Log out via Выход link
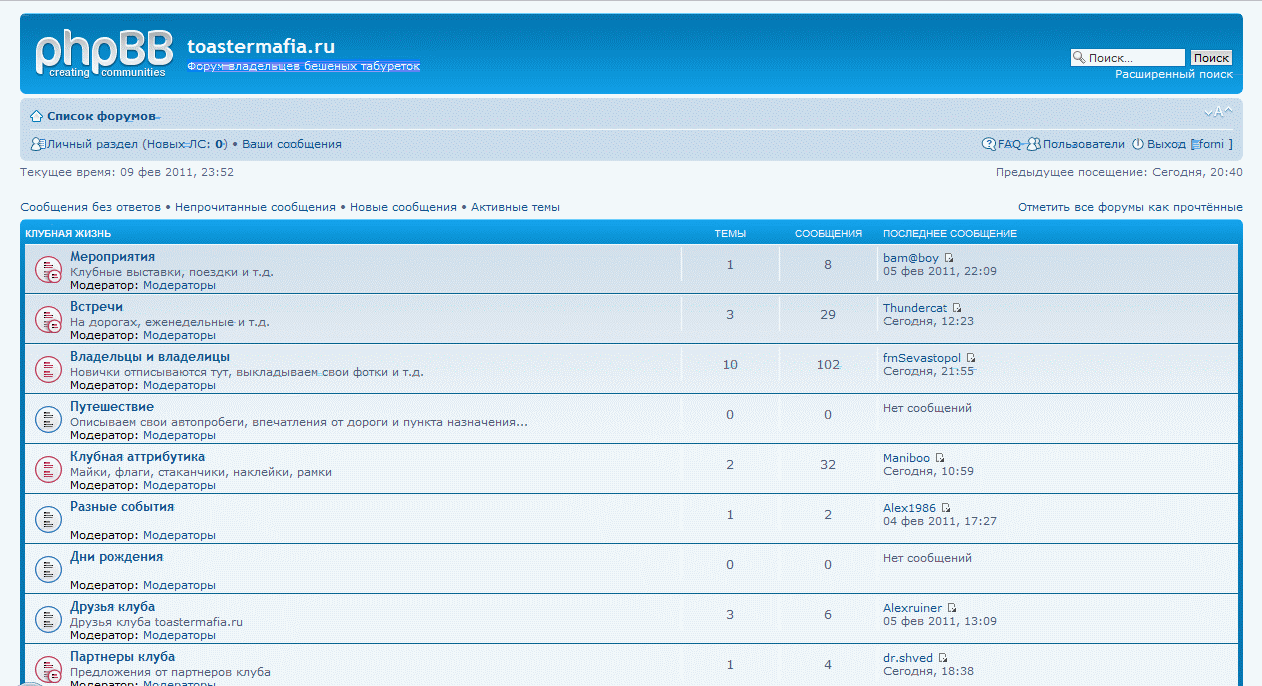The width and height of the screenshot is (1262, 686). [1166, 144]
